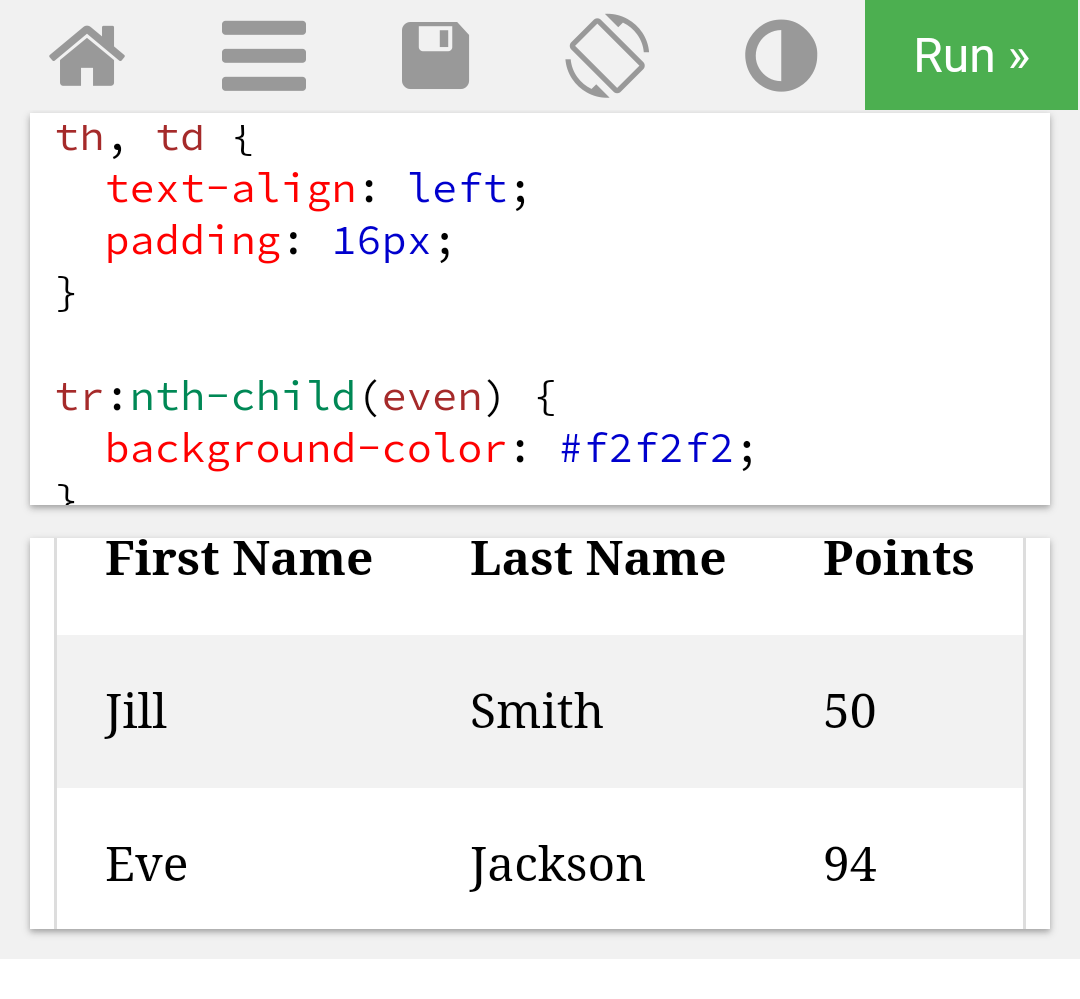The image size is (1080, 999).
Task: Go to the W3Schools home icon
Action: click(87, 55)
